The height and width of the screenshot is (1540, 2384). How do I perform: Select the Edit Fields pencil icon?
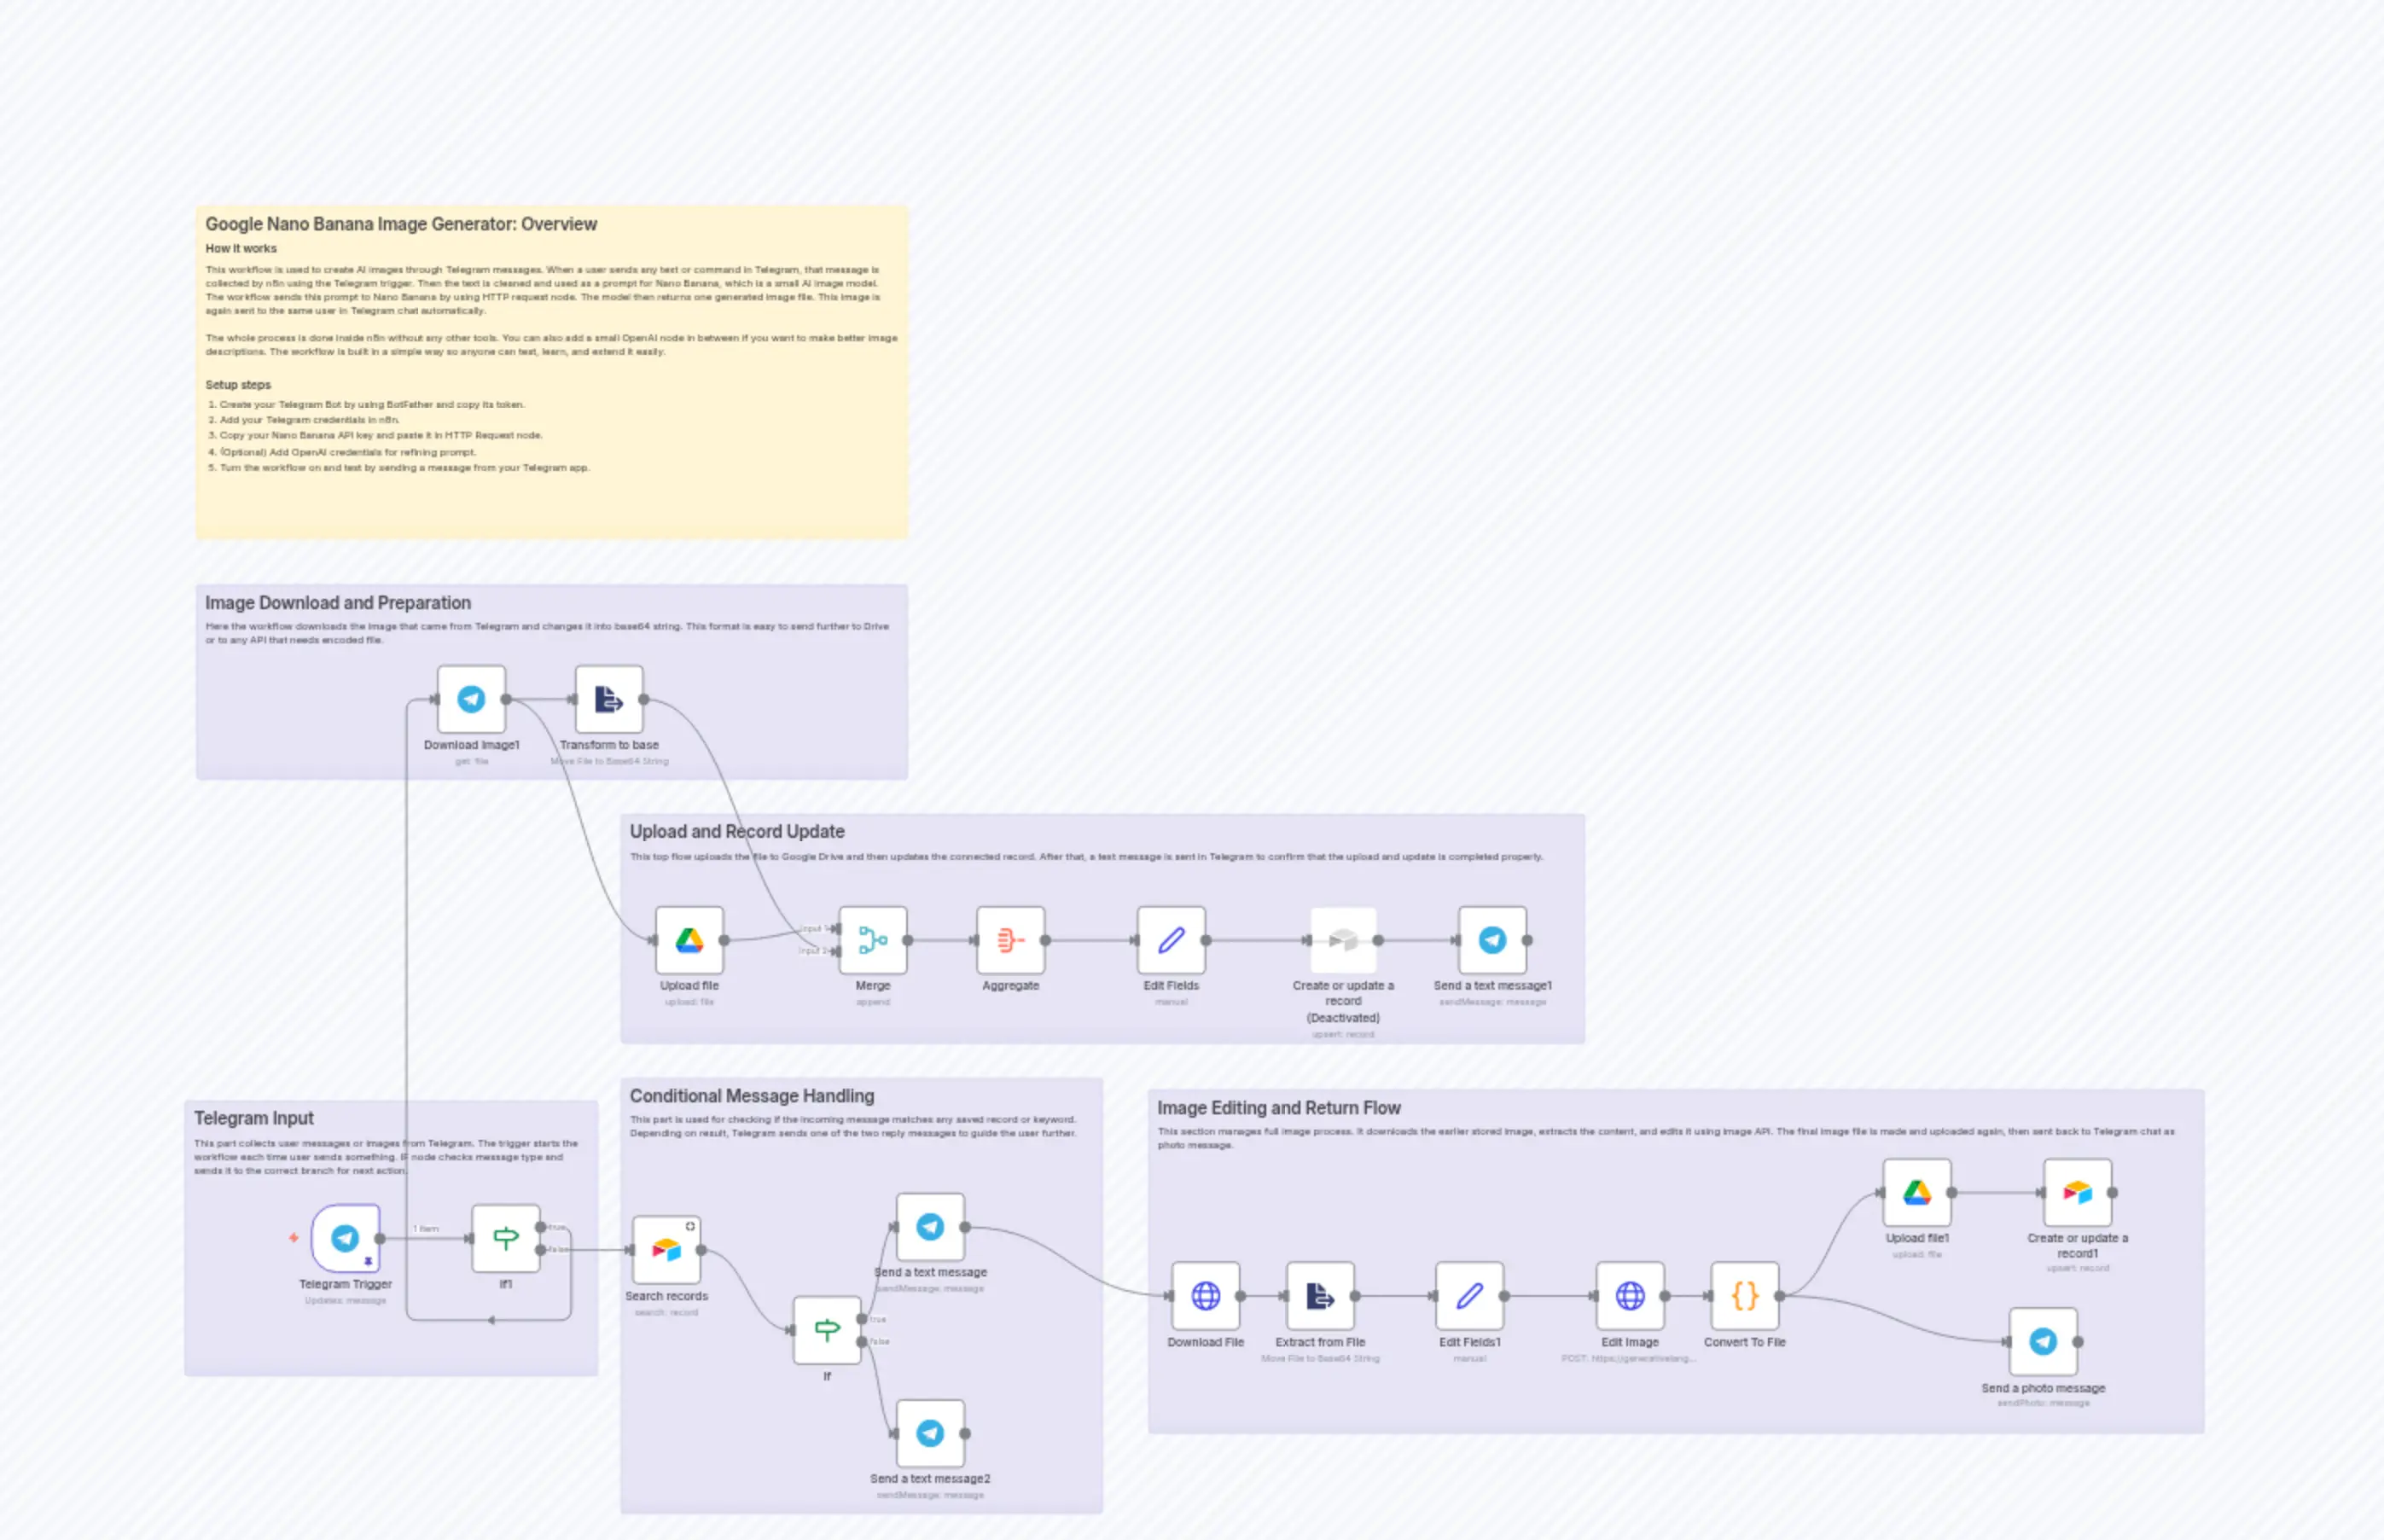tap(1170, 941)
